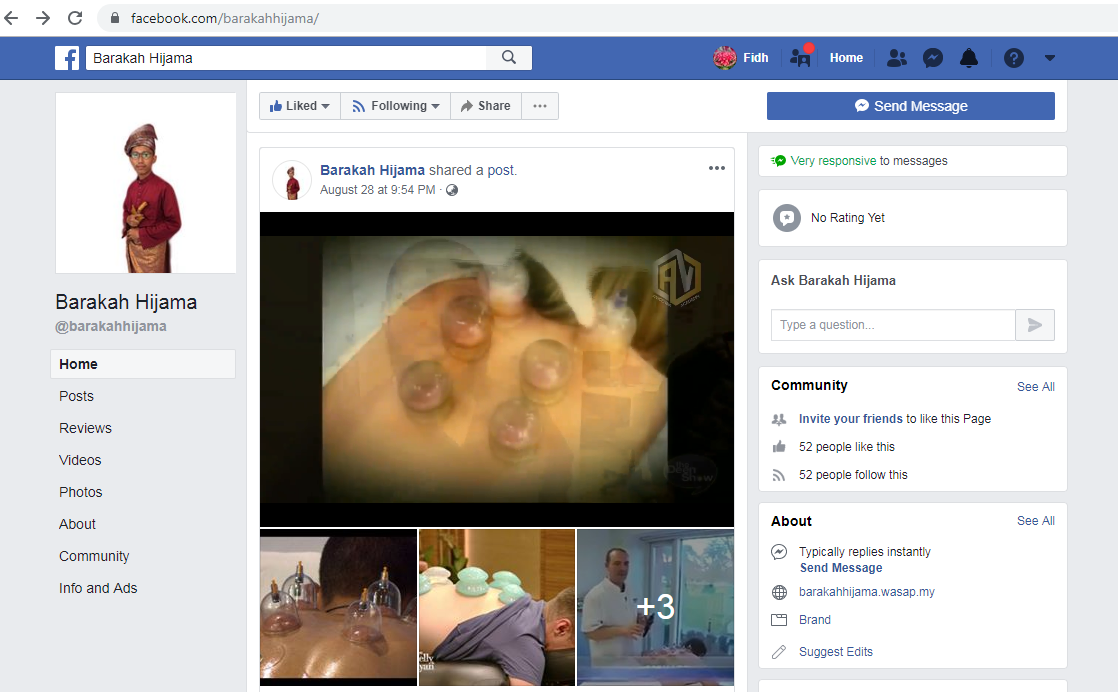Image resolution: width=1118 pixels, height=692 pixels.
Task: Open post options three-dot menu
Action: [x=717, y=168]
